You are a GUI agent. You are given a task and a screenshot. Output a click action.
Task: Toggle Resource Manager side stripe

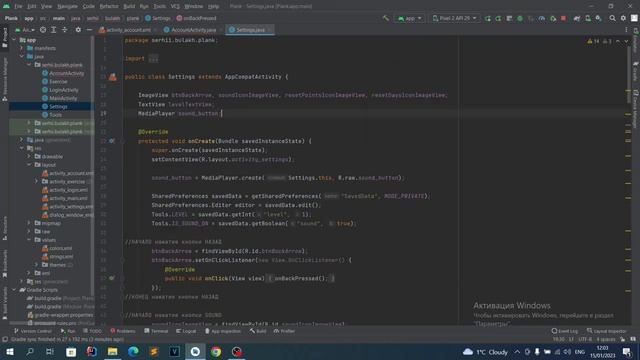coord(5,79)
